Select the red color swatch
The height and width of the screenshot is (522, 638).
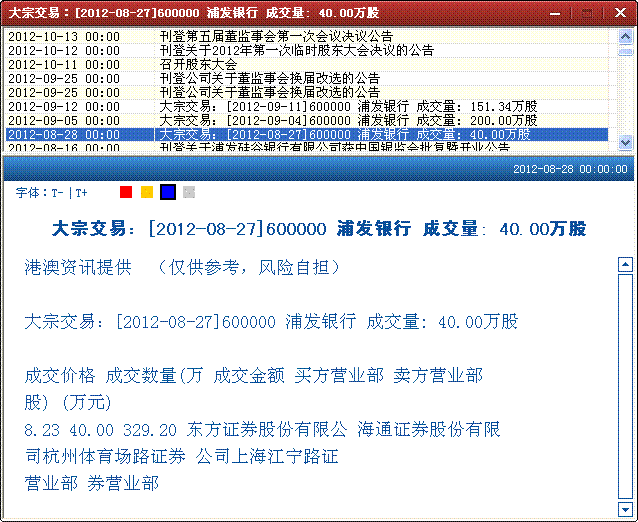click(126, 192)
